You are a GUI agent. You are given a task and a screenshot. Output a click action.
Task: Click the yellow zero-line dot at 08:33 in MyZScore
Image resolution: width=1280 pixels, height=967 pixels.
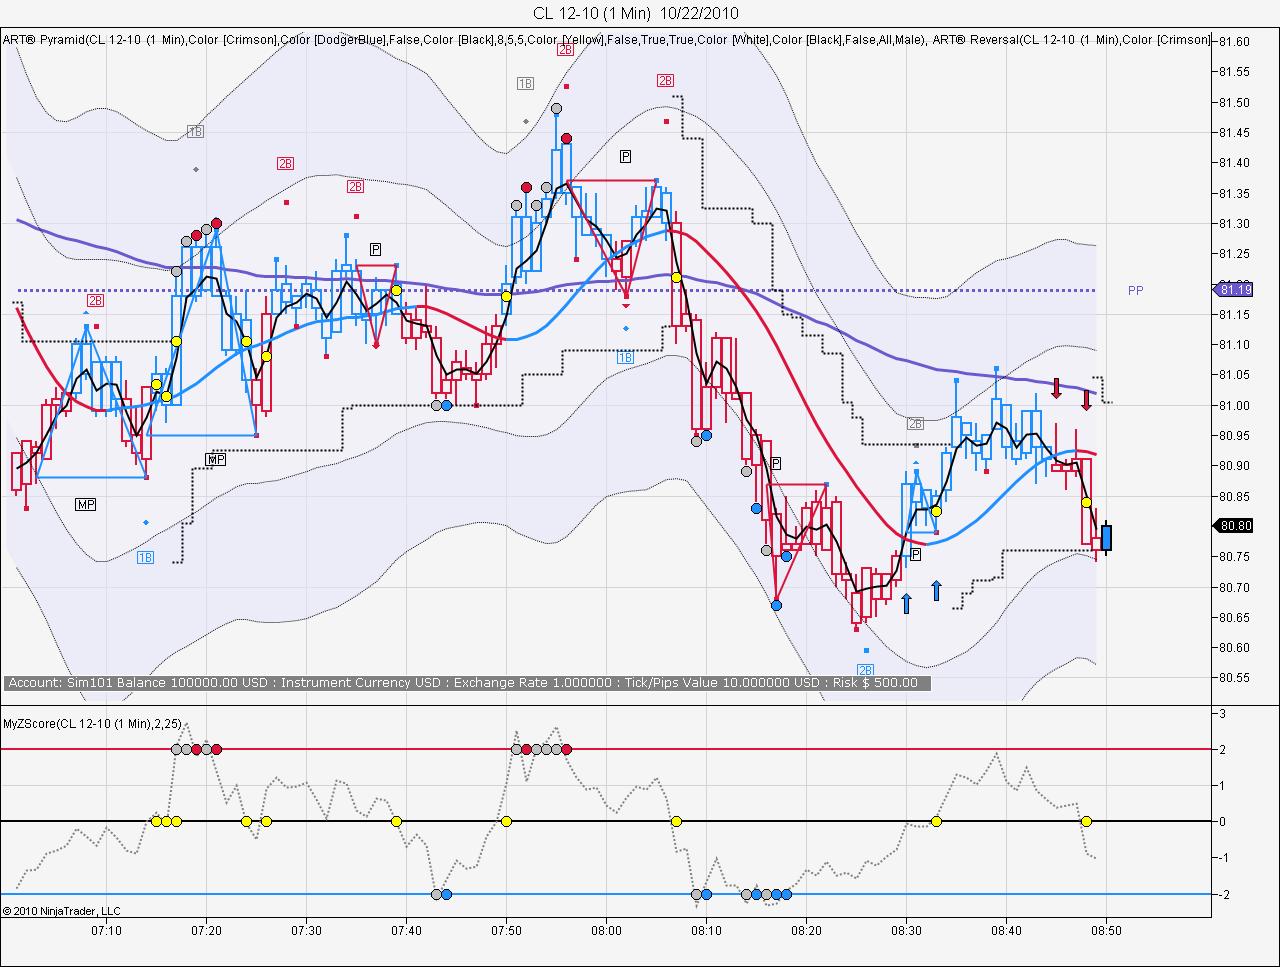click(x=936, y=822)
